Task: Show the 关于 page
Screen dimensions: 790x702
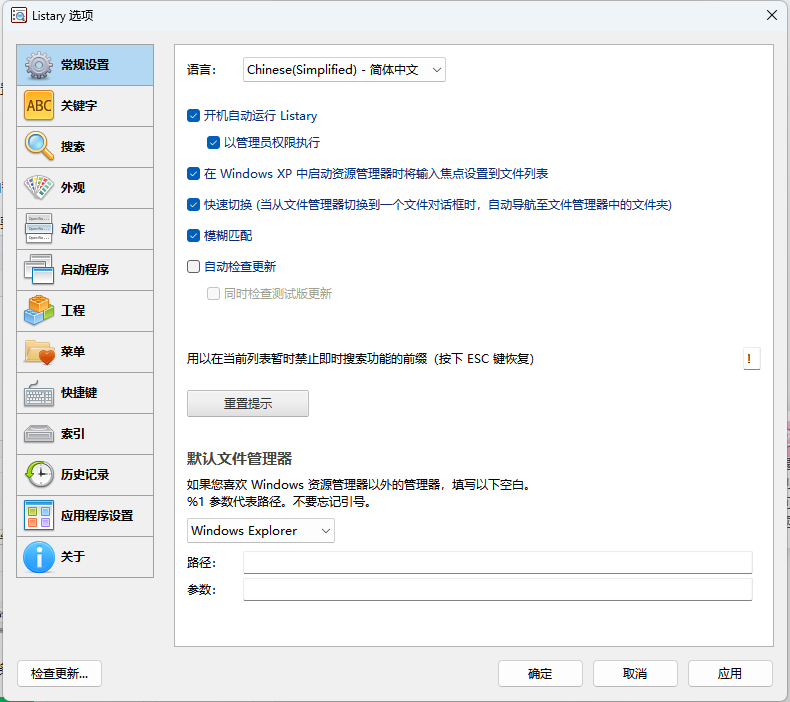Action: click(x=85, y=557)
